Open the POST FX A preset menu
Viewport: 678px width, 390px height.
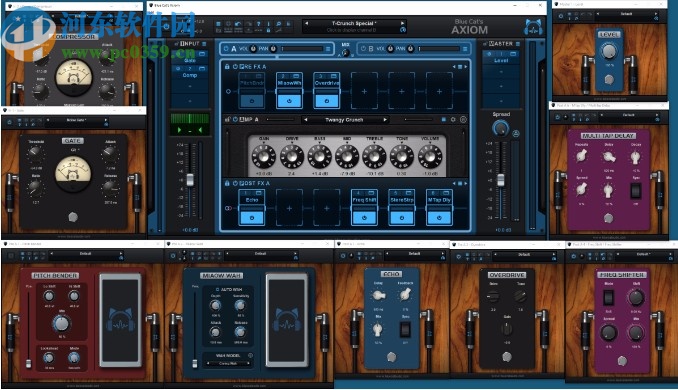460,184
